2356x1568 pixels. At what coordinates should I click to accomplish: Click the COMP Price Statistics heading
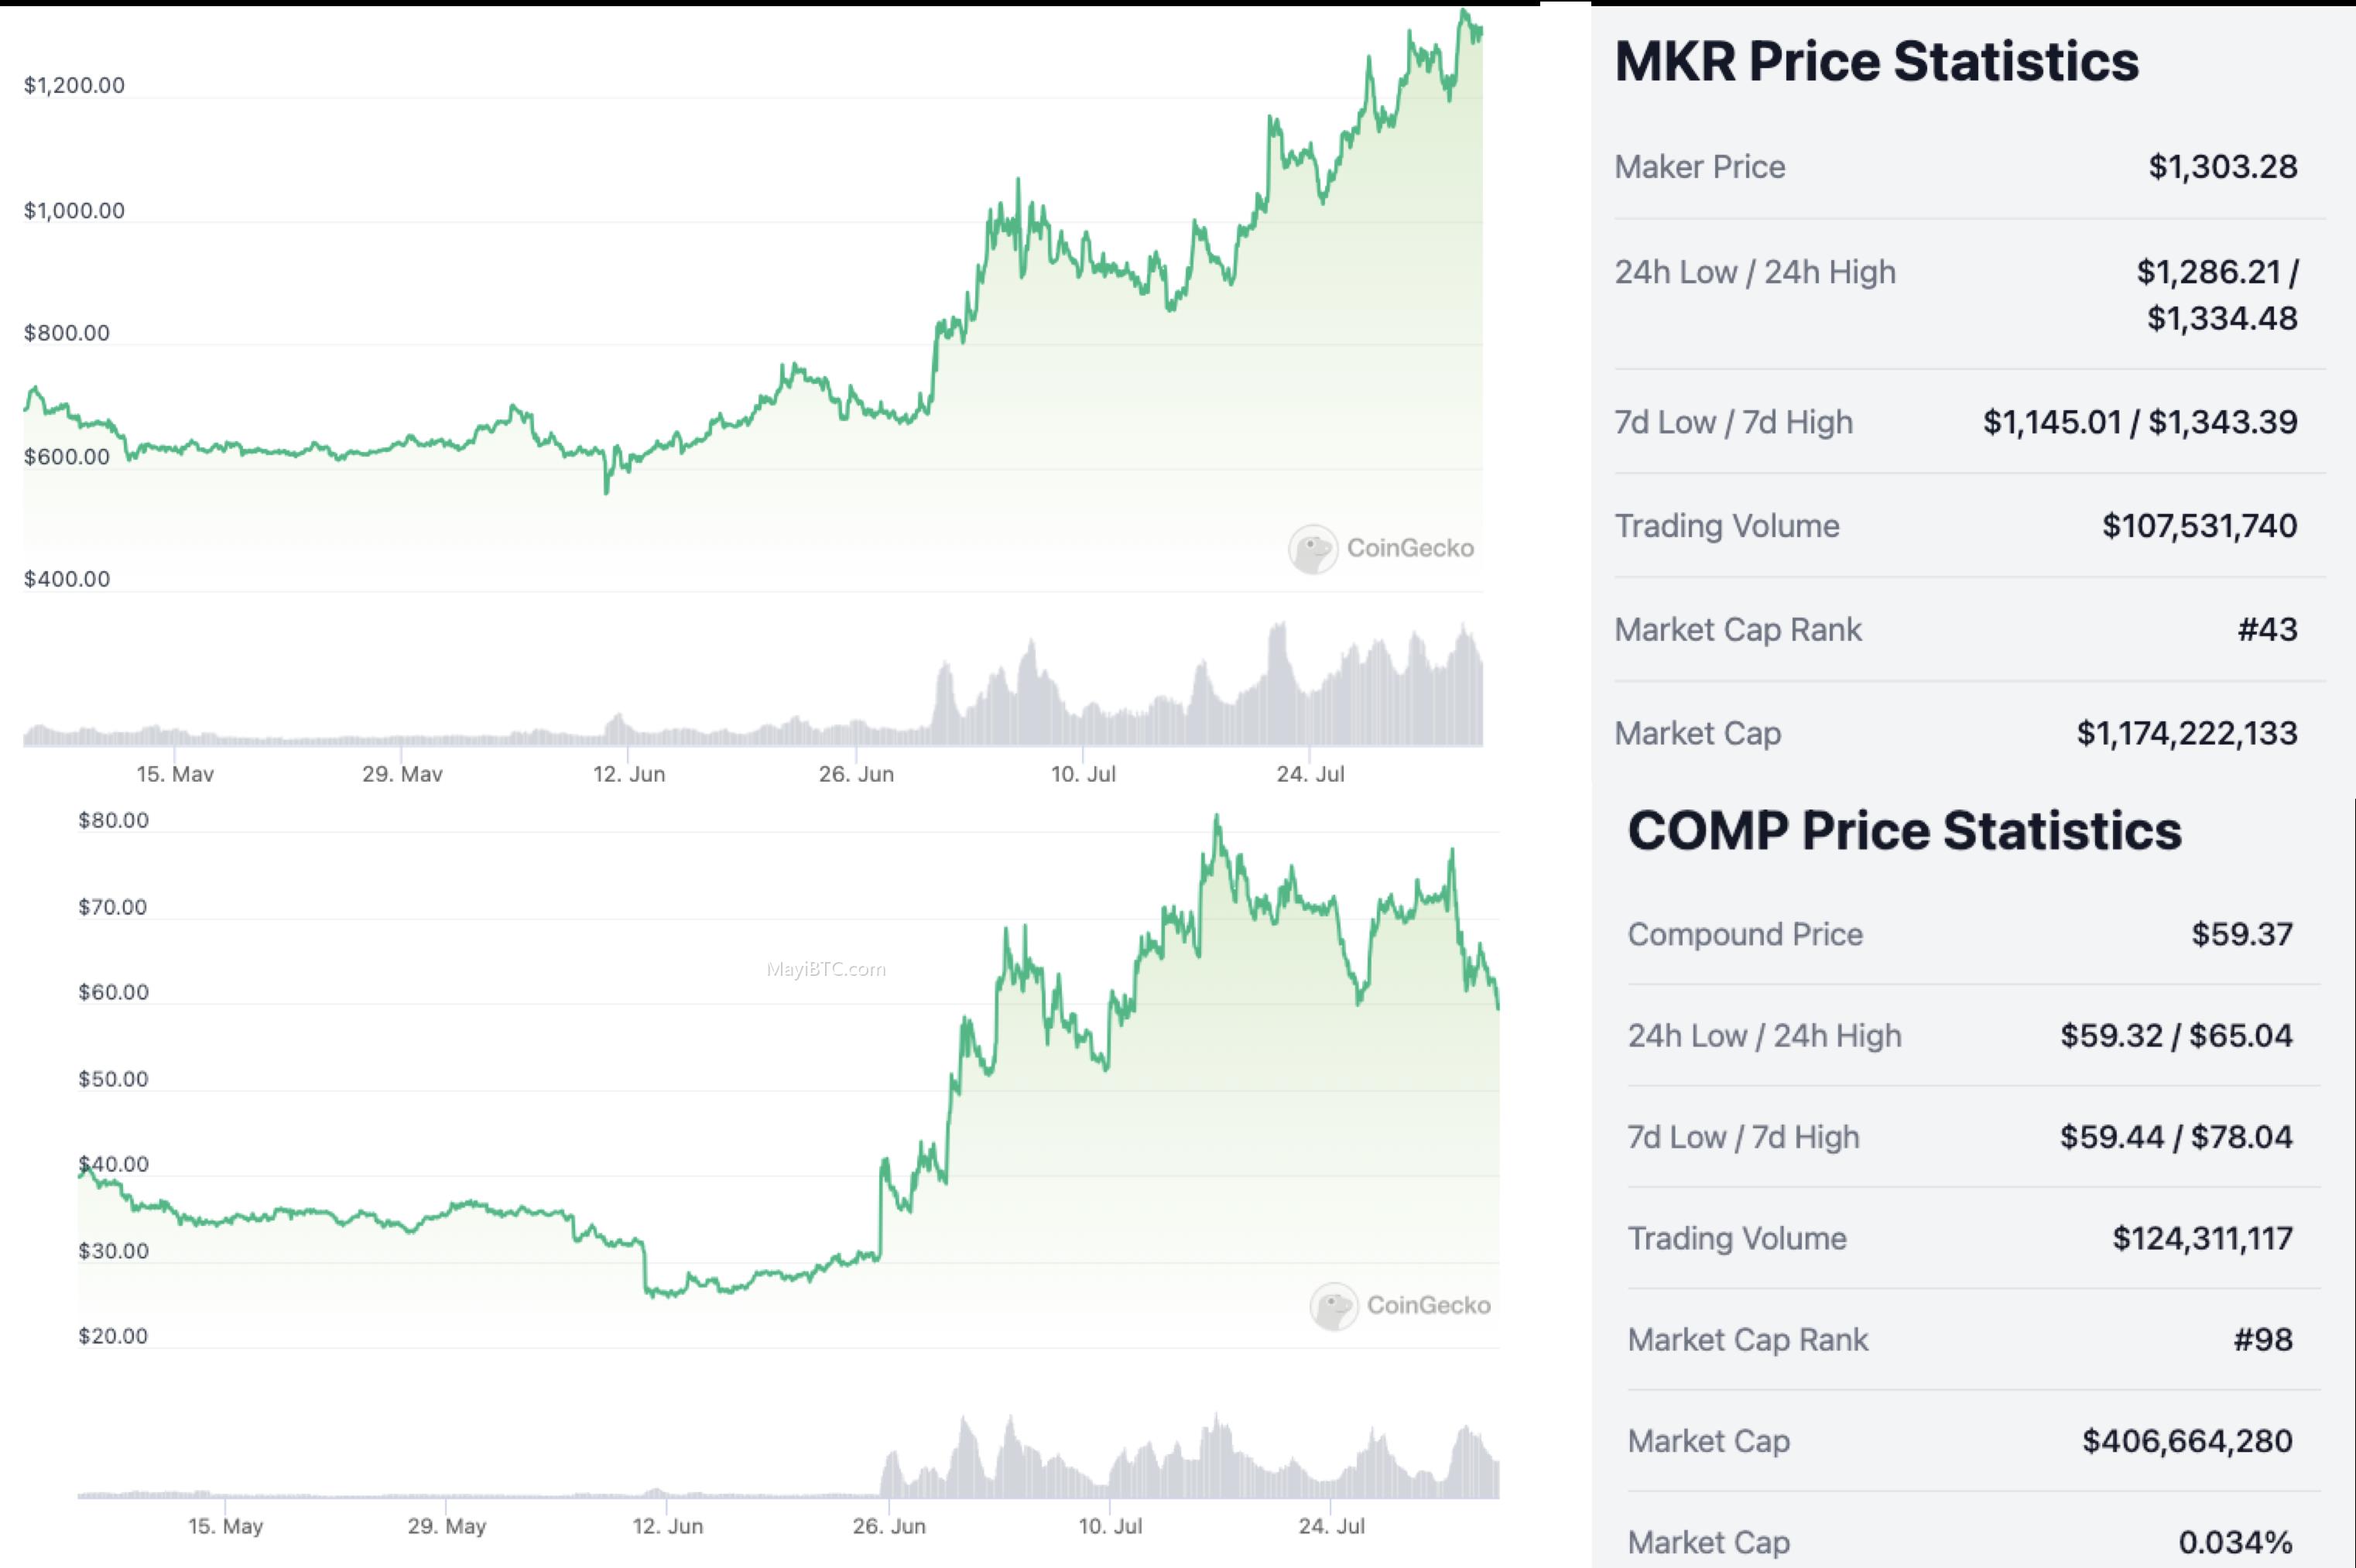click(x=1905, y=831)
